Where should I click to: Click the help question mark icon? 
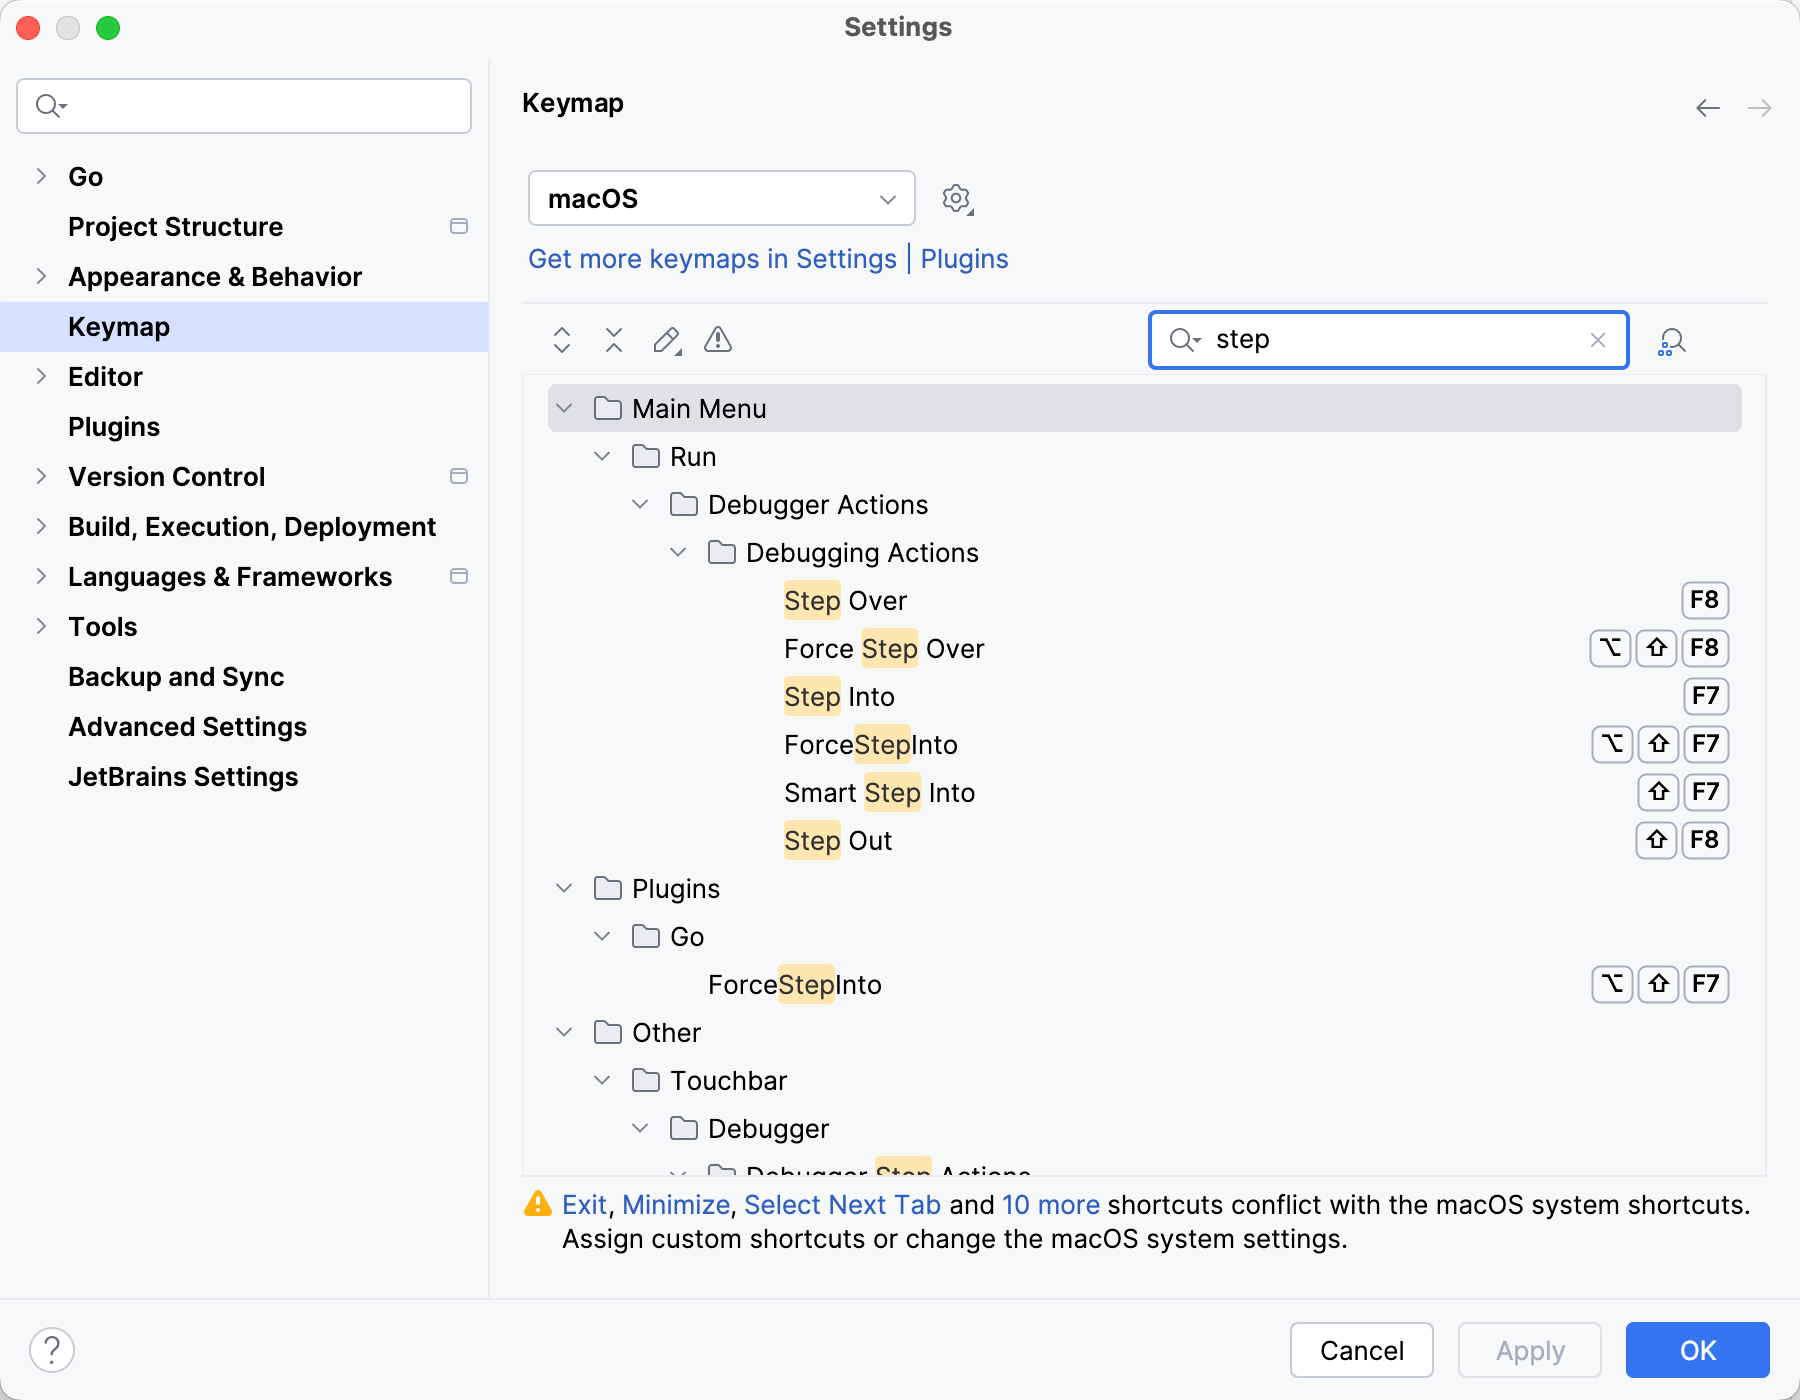(x=51, y=1349)
